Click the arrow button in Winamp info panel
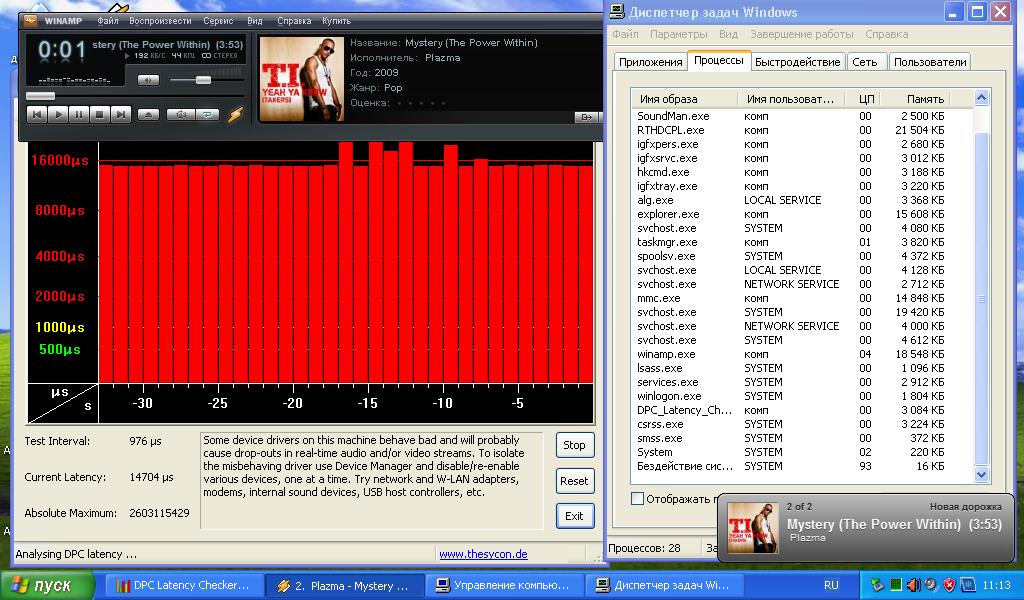The image size is (1024, 600). point(586,117)
